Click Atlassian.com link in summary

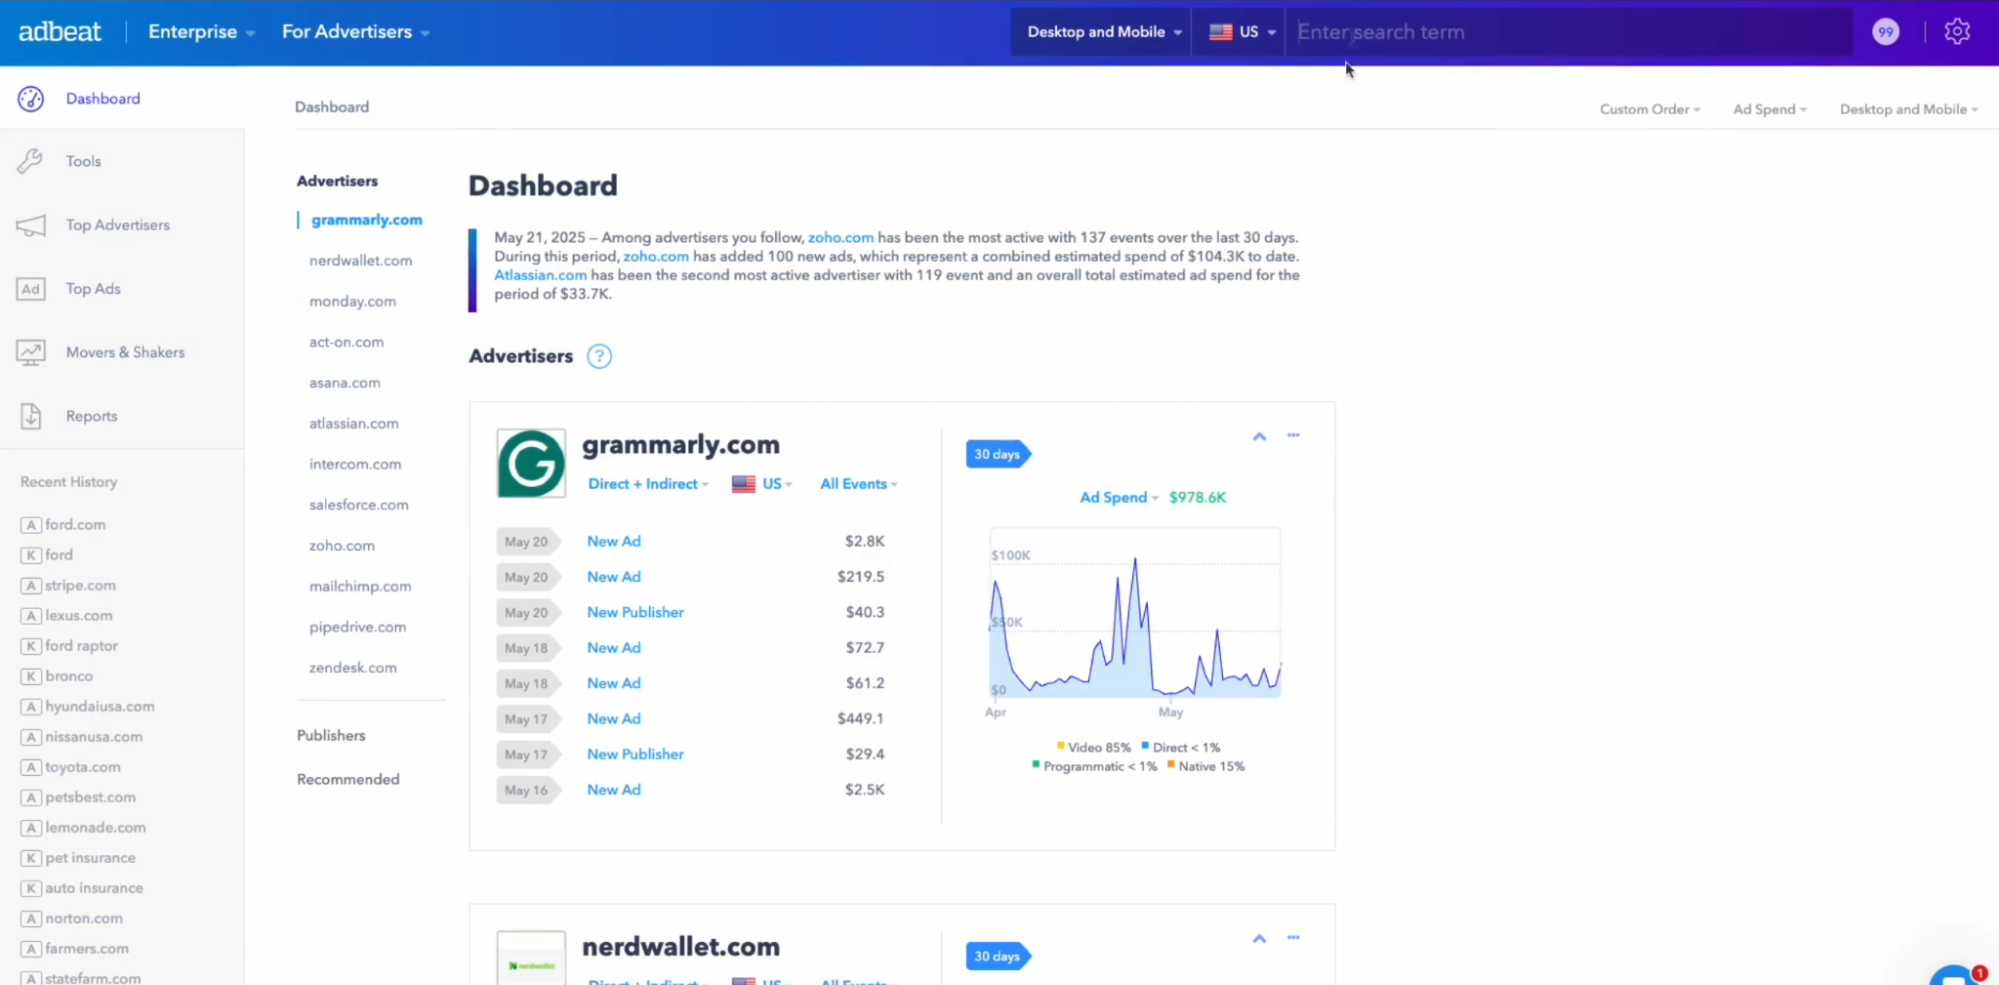[540, 275]
